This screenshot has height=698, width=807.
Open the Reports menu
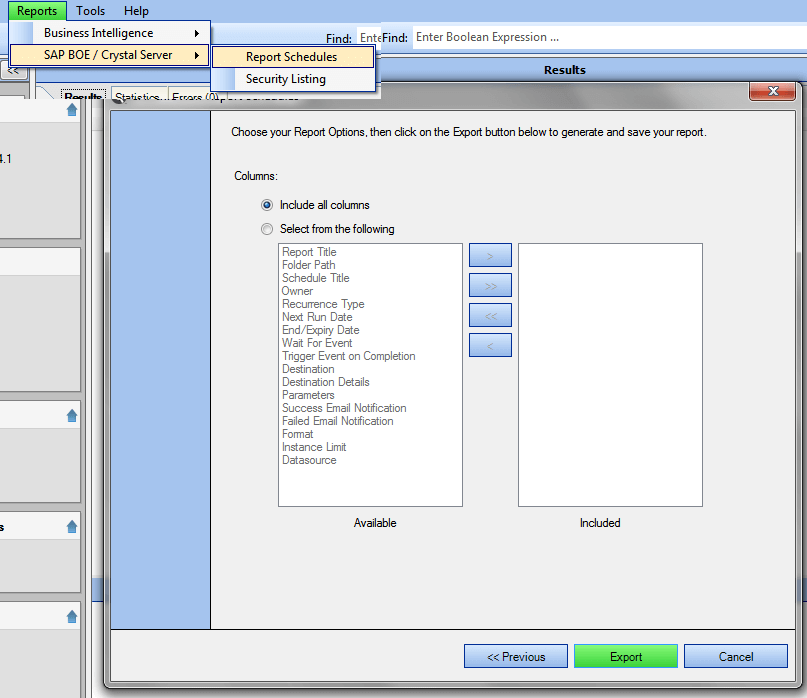click(x=37, y=11)
